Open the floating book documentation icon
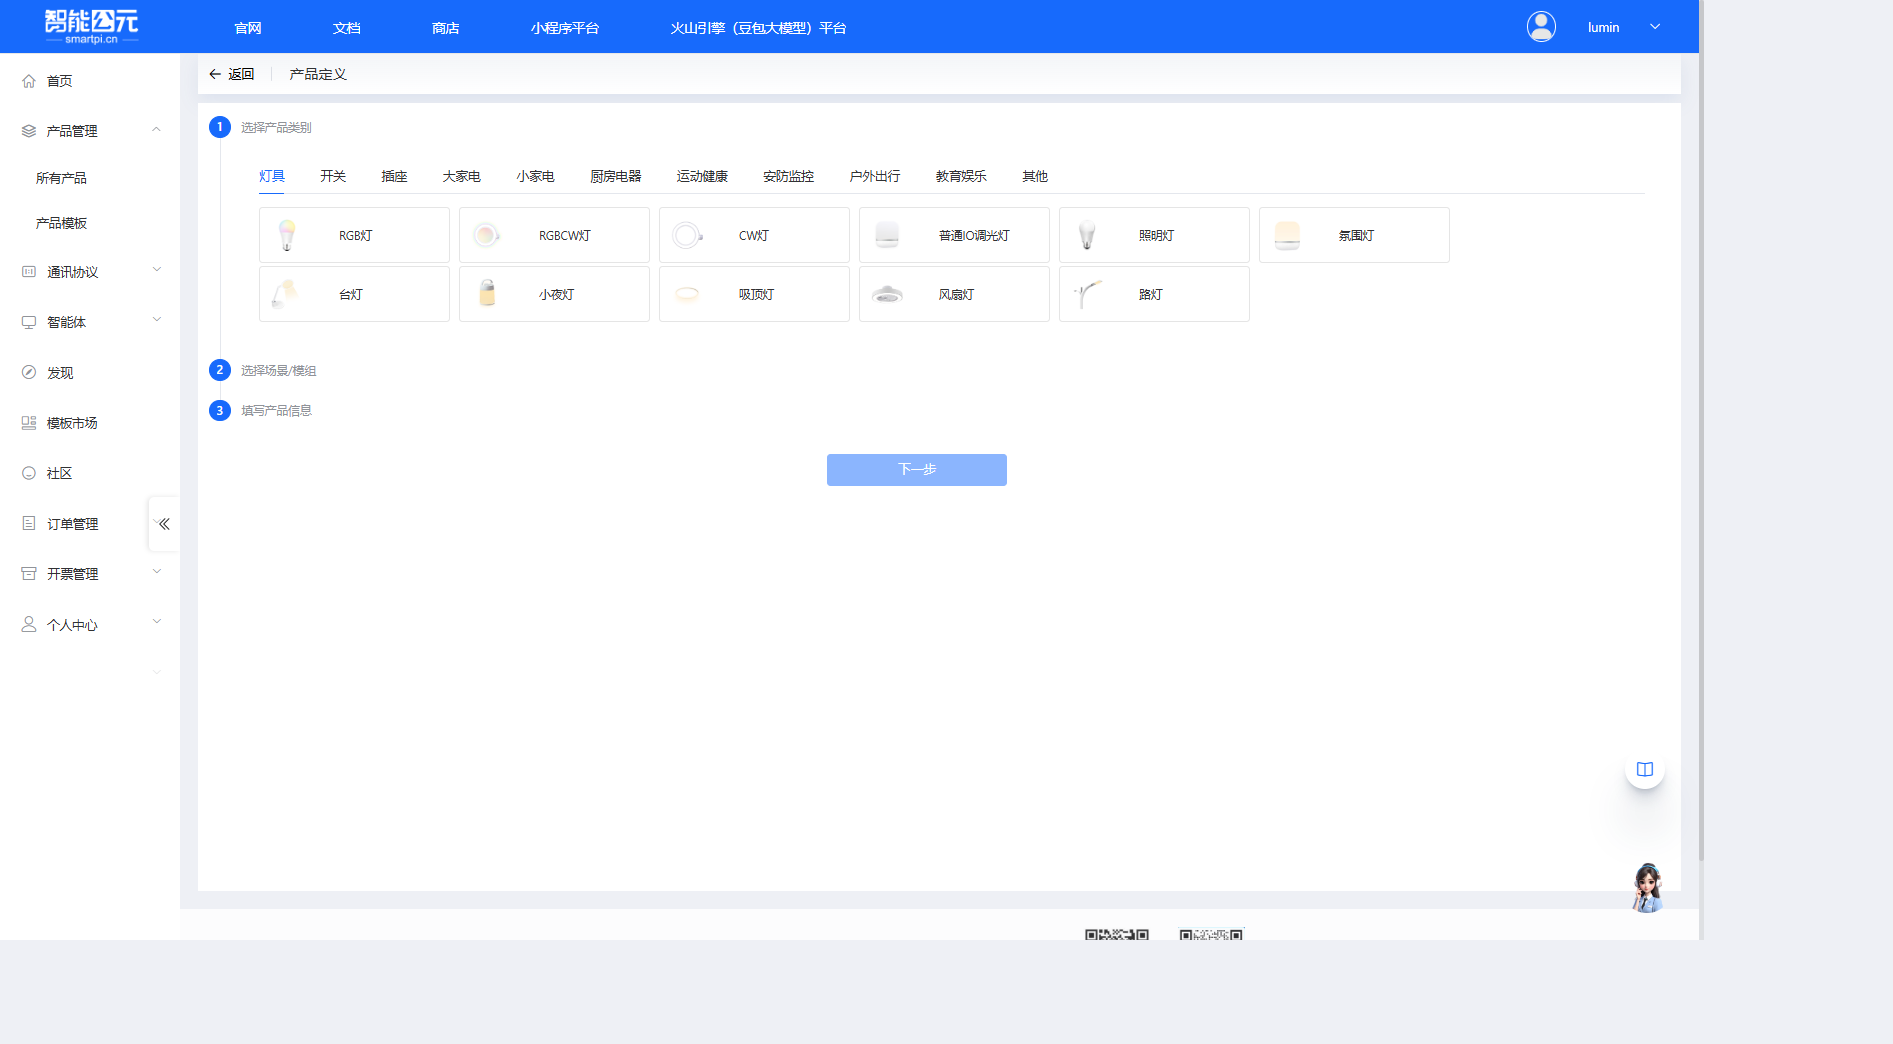The width and height of the screenshot is (1893, 1044). click(1644, 769)
